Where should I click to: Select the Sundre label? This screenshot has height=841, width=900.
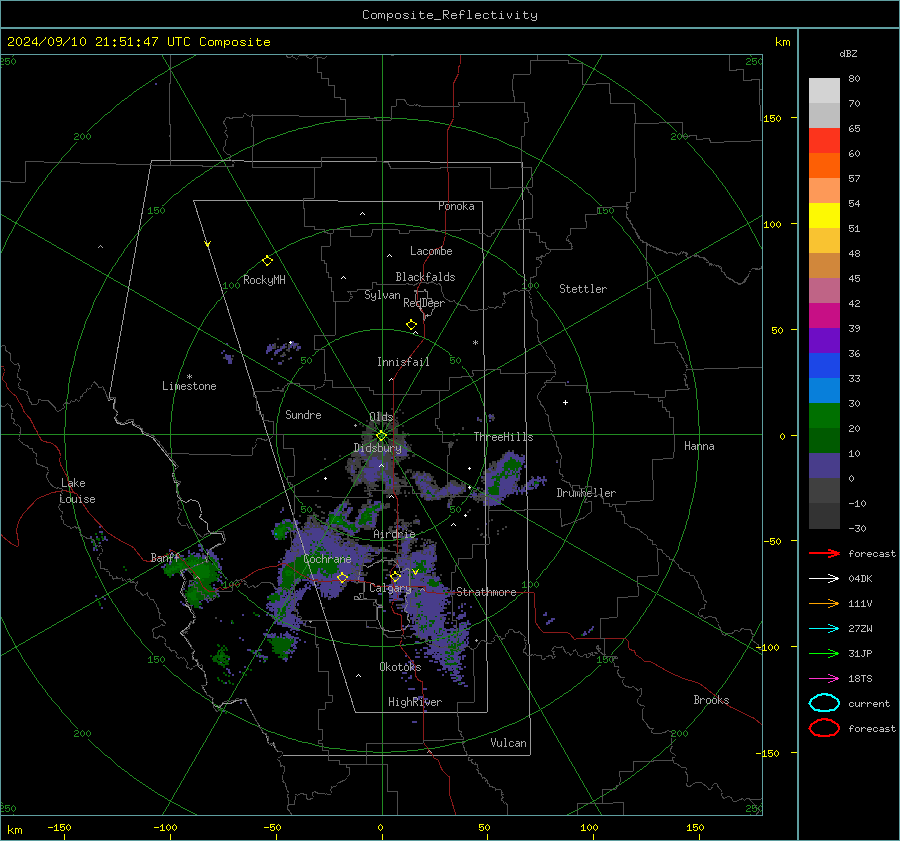pos(303,414)
